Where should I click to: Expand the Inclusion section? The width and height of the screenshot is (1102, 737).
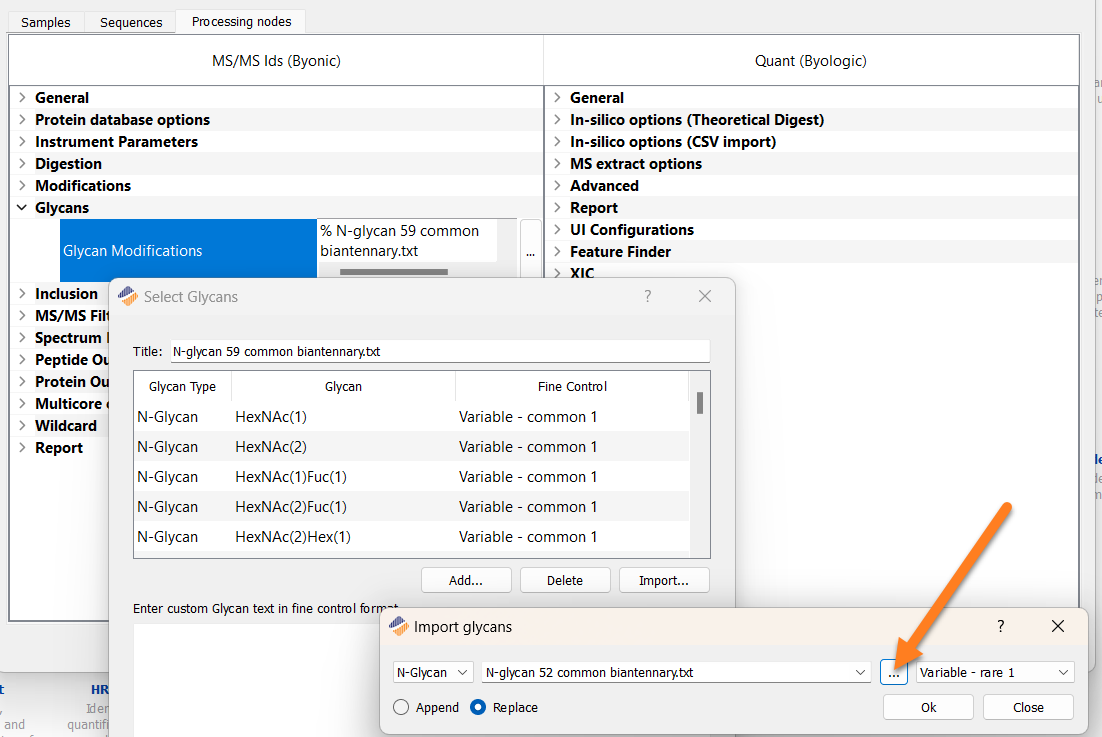[22, 294]
